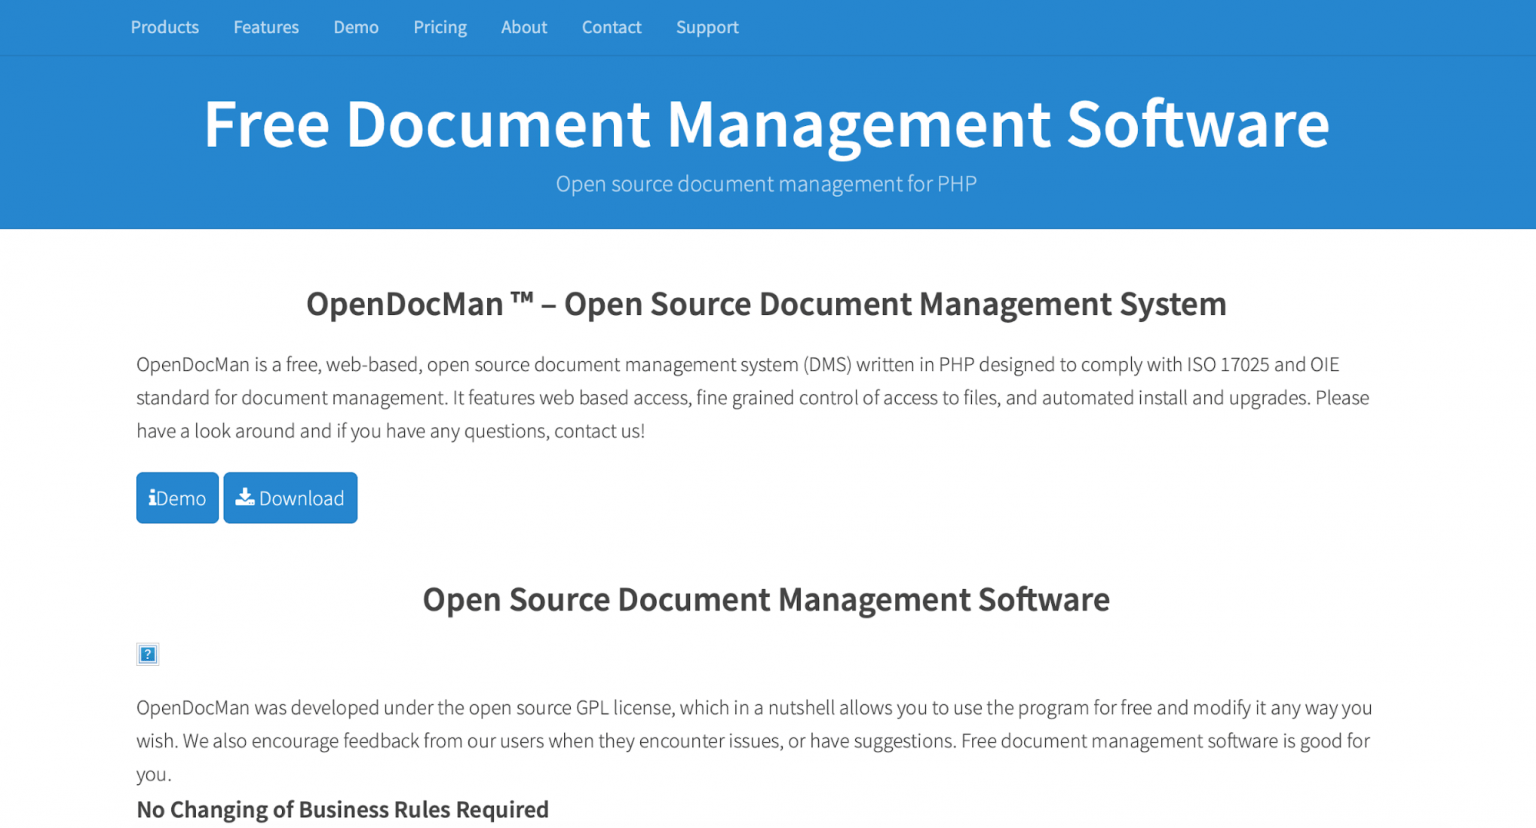Click the subtitle about PHP document management

[766, 184]
